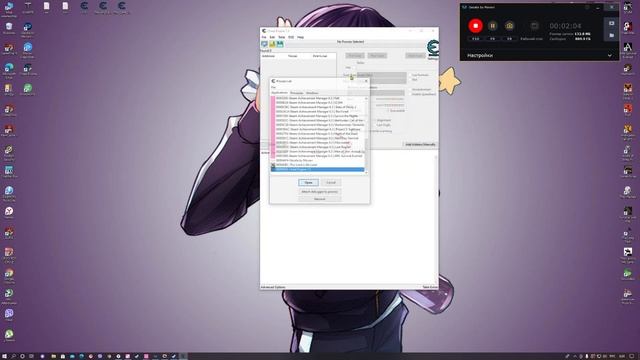This screenshot has height=360, width=640.
Task: Click the save floppy icon in Cheat Engine toolbar
Action: pos(280,44)
